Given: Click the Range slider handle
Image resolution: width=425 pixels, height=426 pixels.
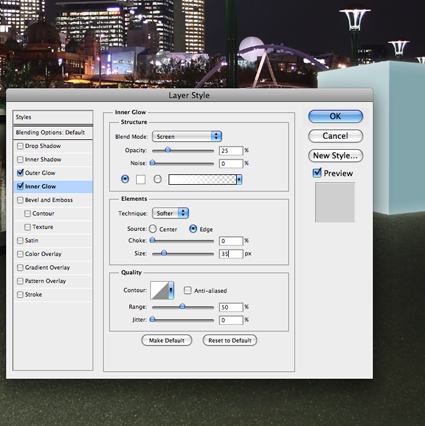Looking at the screenshot, I should tap(182, 306).
